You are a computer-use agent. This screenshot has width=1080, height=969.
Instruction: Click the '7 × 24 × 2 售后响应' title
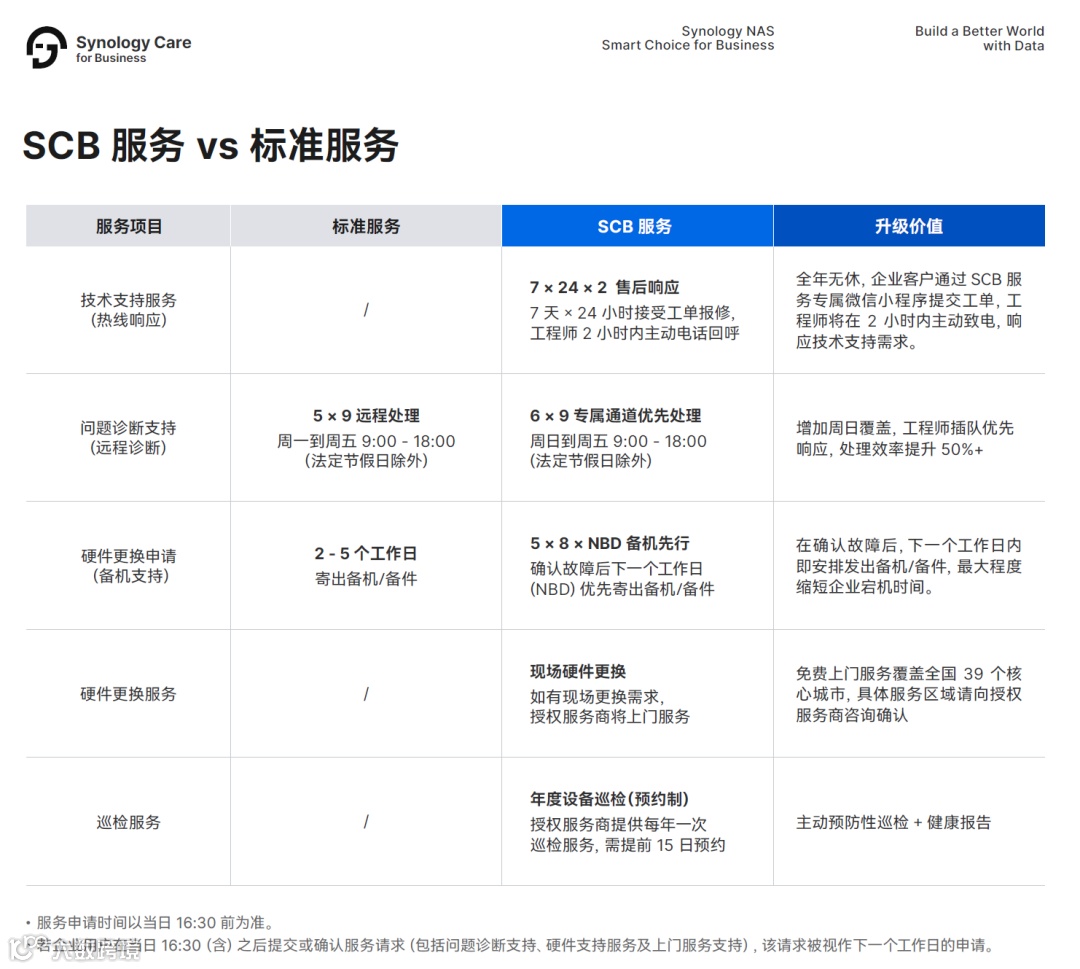604,287
